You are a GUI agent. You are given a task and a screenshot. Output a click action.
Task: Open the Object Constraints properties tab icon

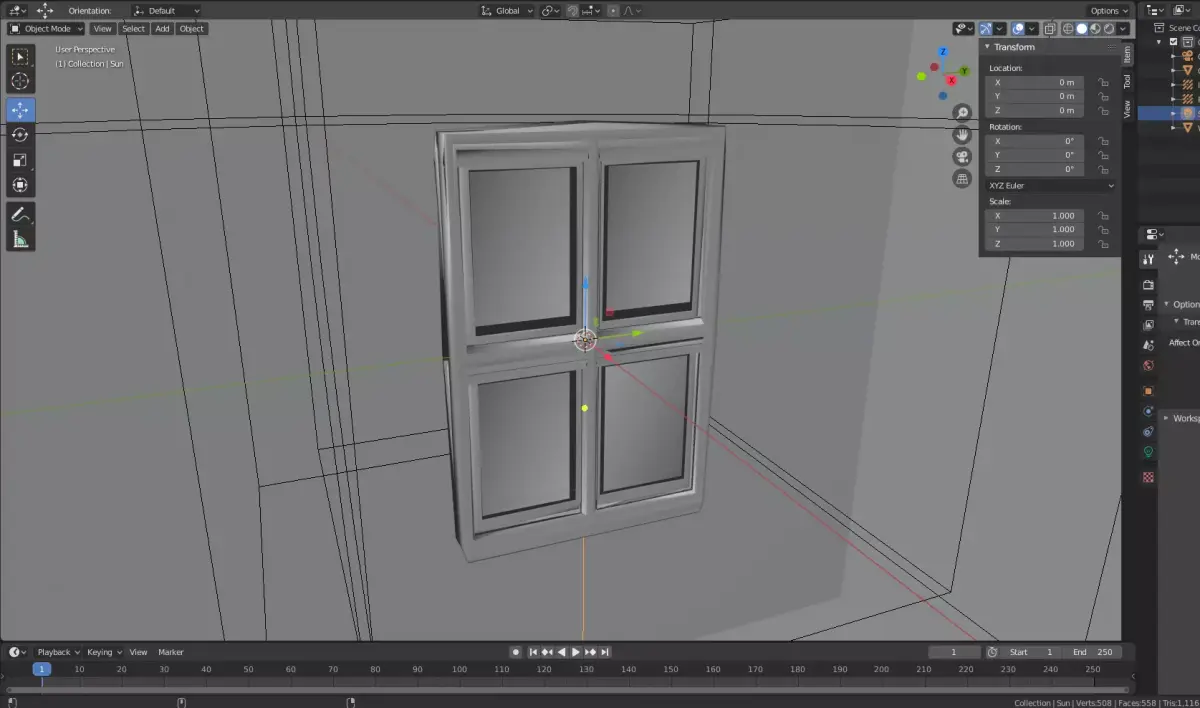point(1148,432)
